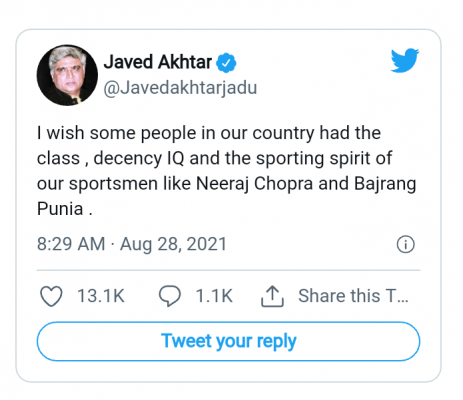Screen dimensions: 463x400
Task: Click the divider line below the timestamp
Action: point(228,270)
